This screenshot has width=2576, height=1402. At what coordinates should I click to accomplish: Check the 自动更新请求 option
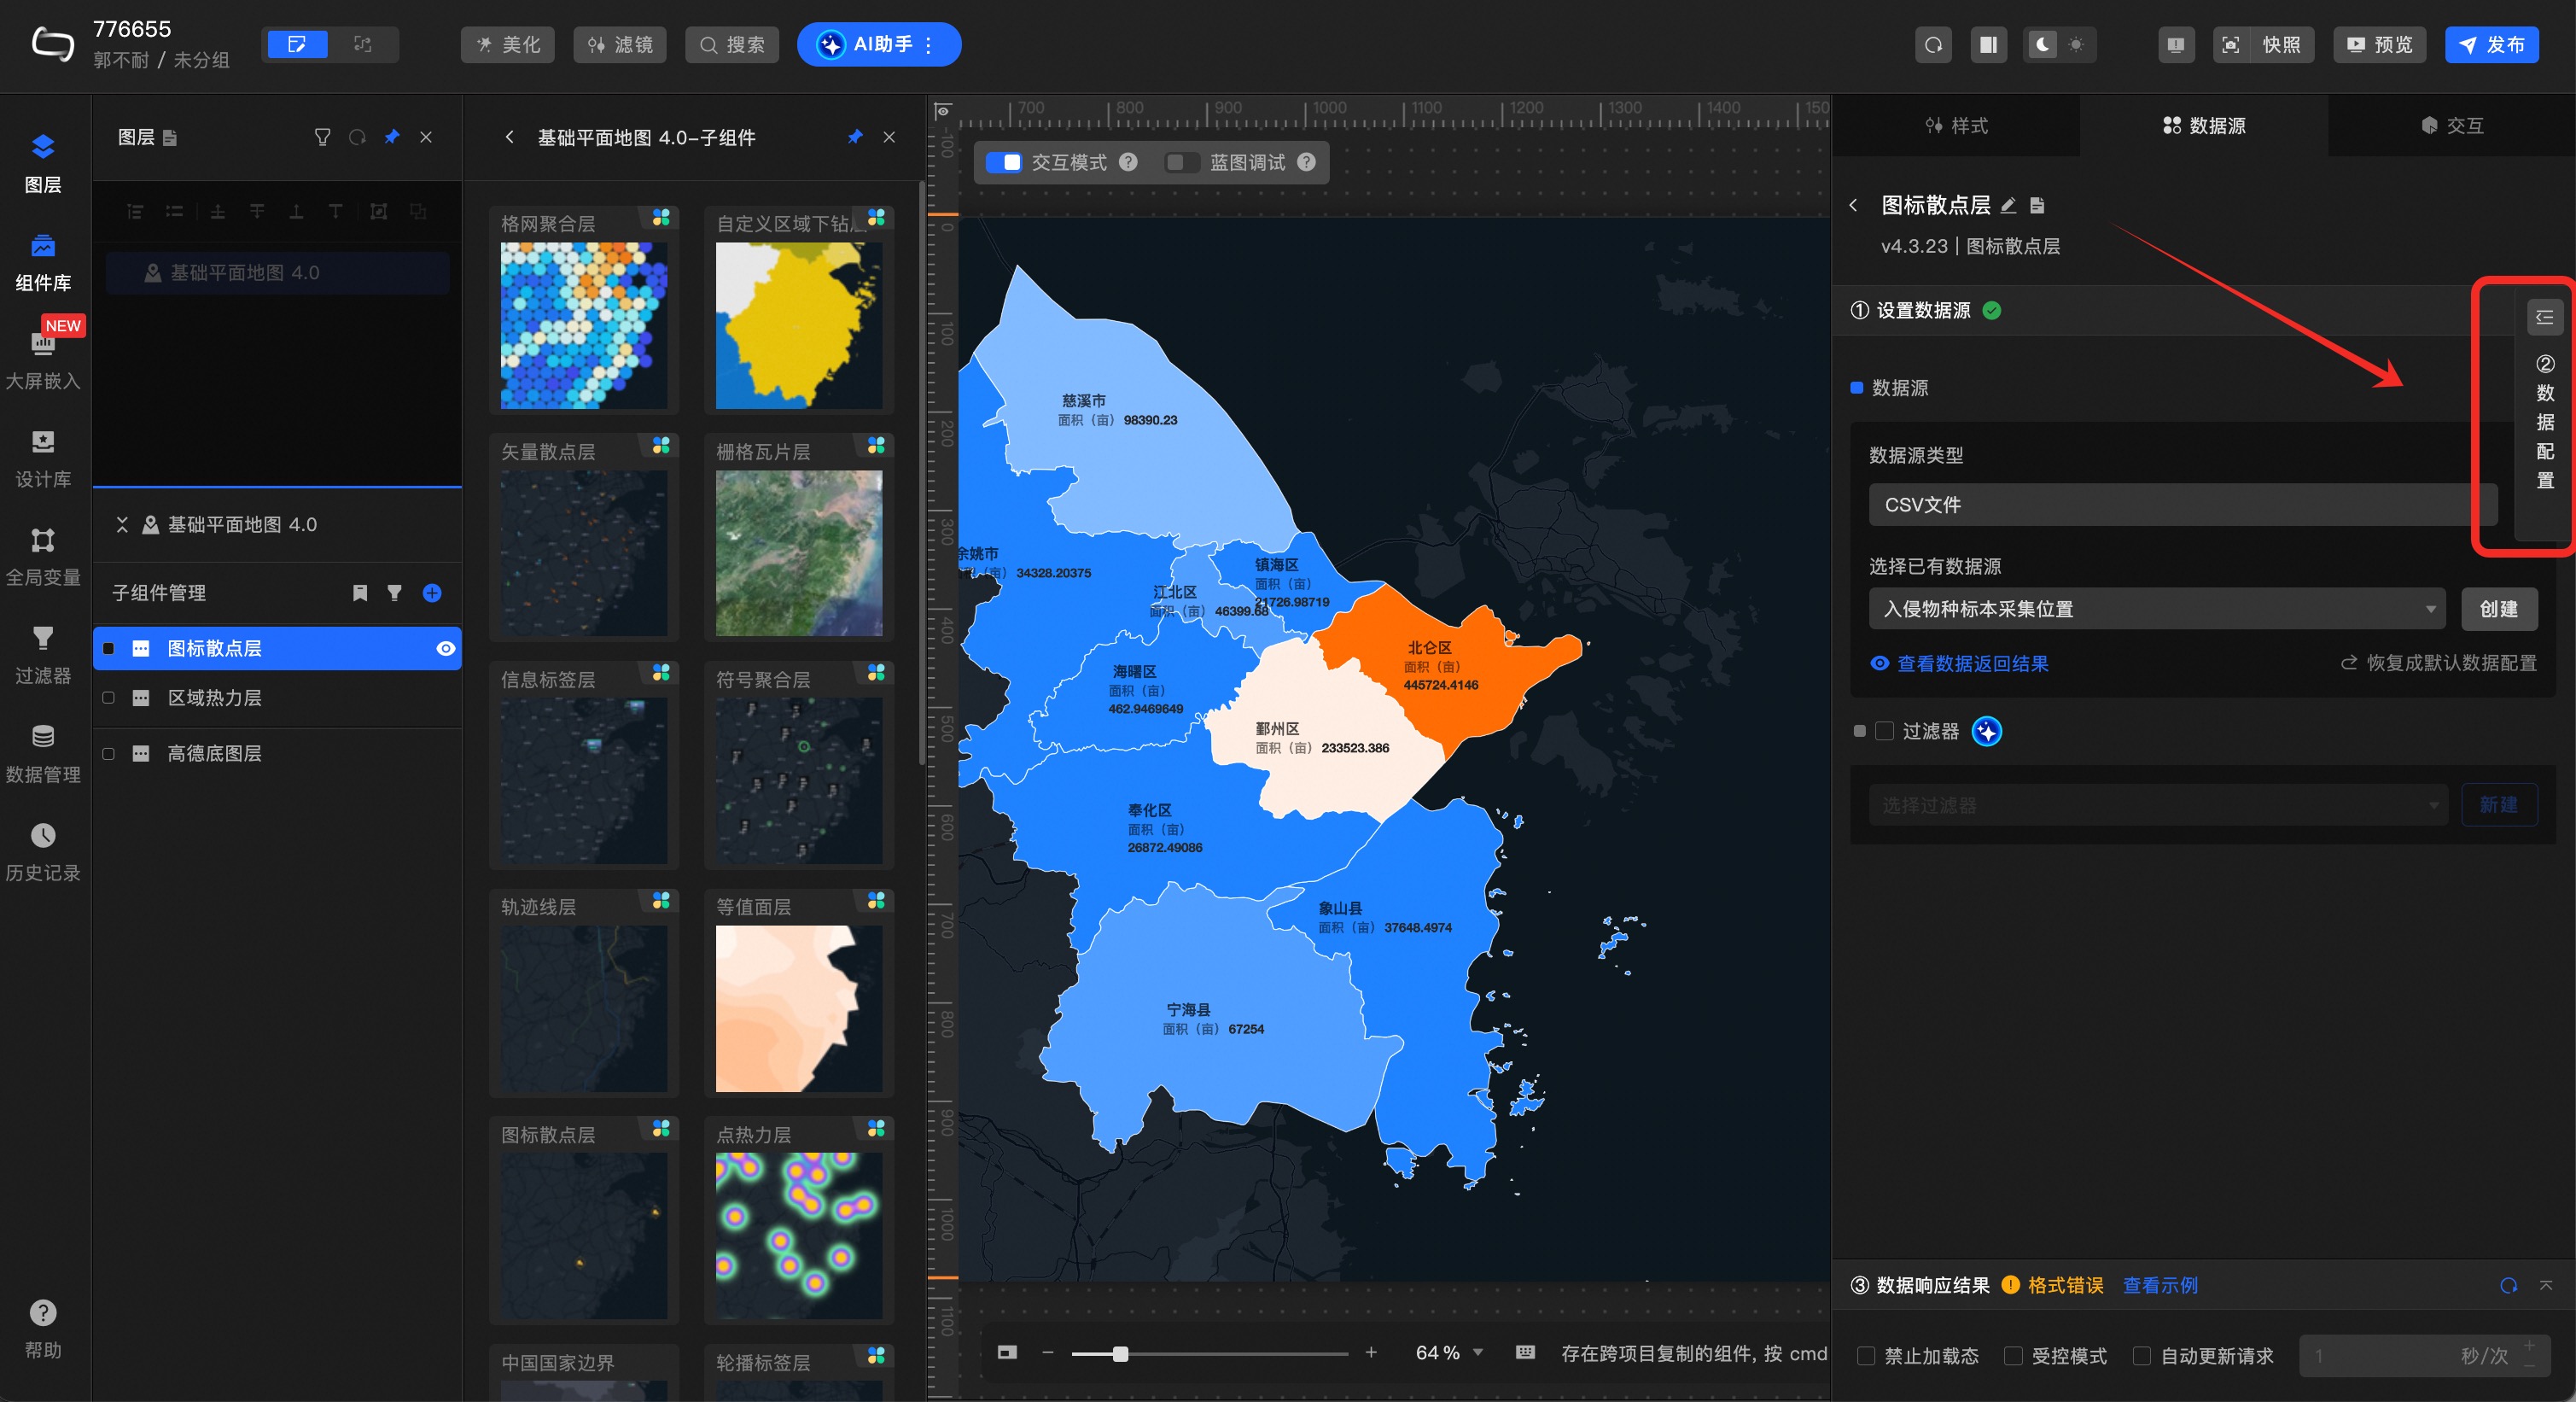[x=2142, y=1355]
